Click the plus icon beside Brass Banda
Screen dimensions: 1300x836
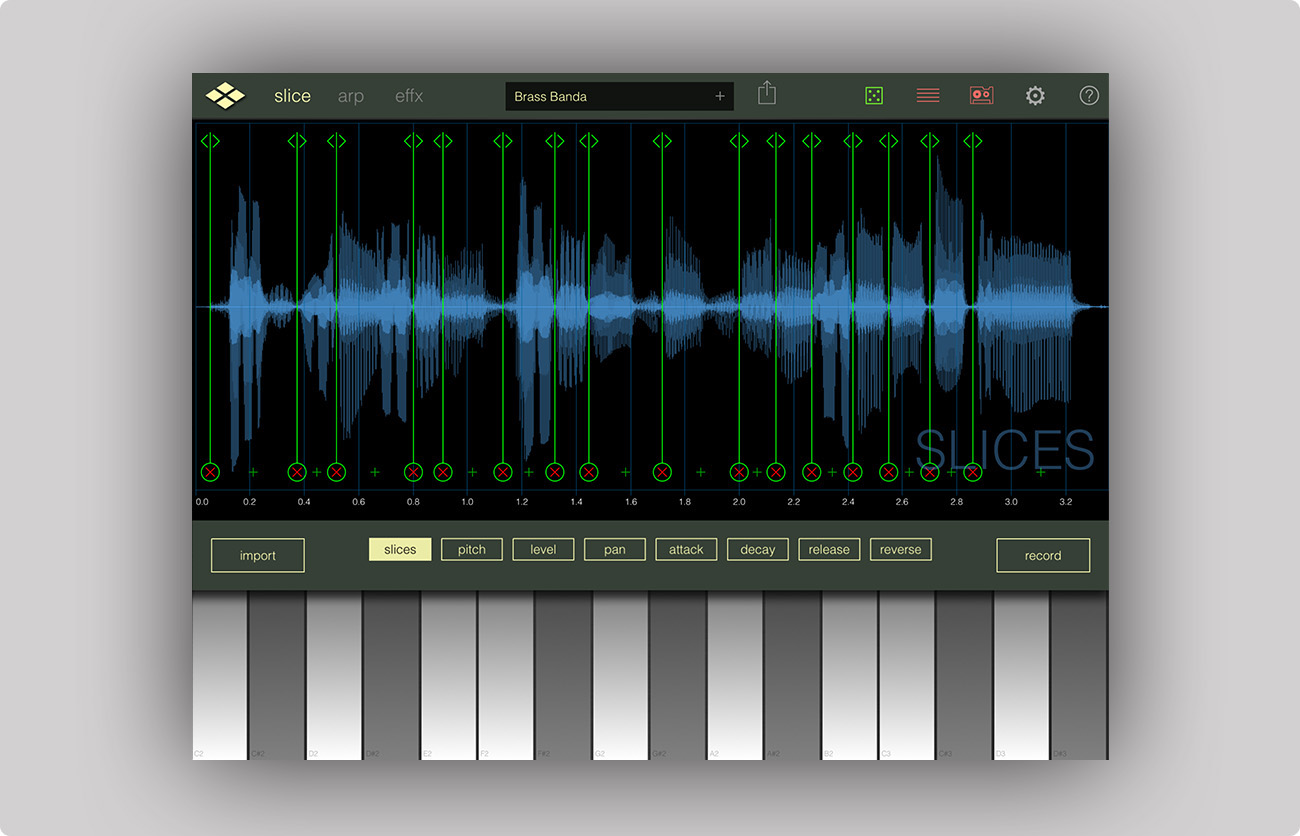coord(719,96)
